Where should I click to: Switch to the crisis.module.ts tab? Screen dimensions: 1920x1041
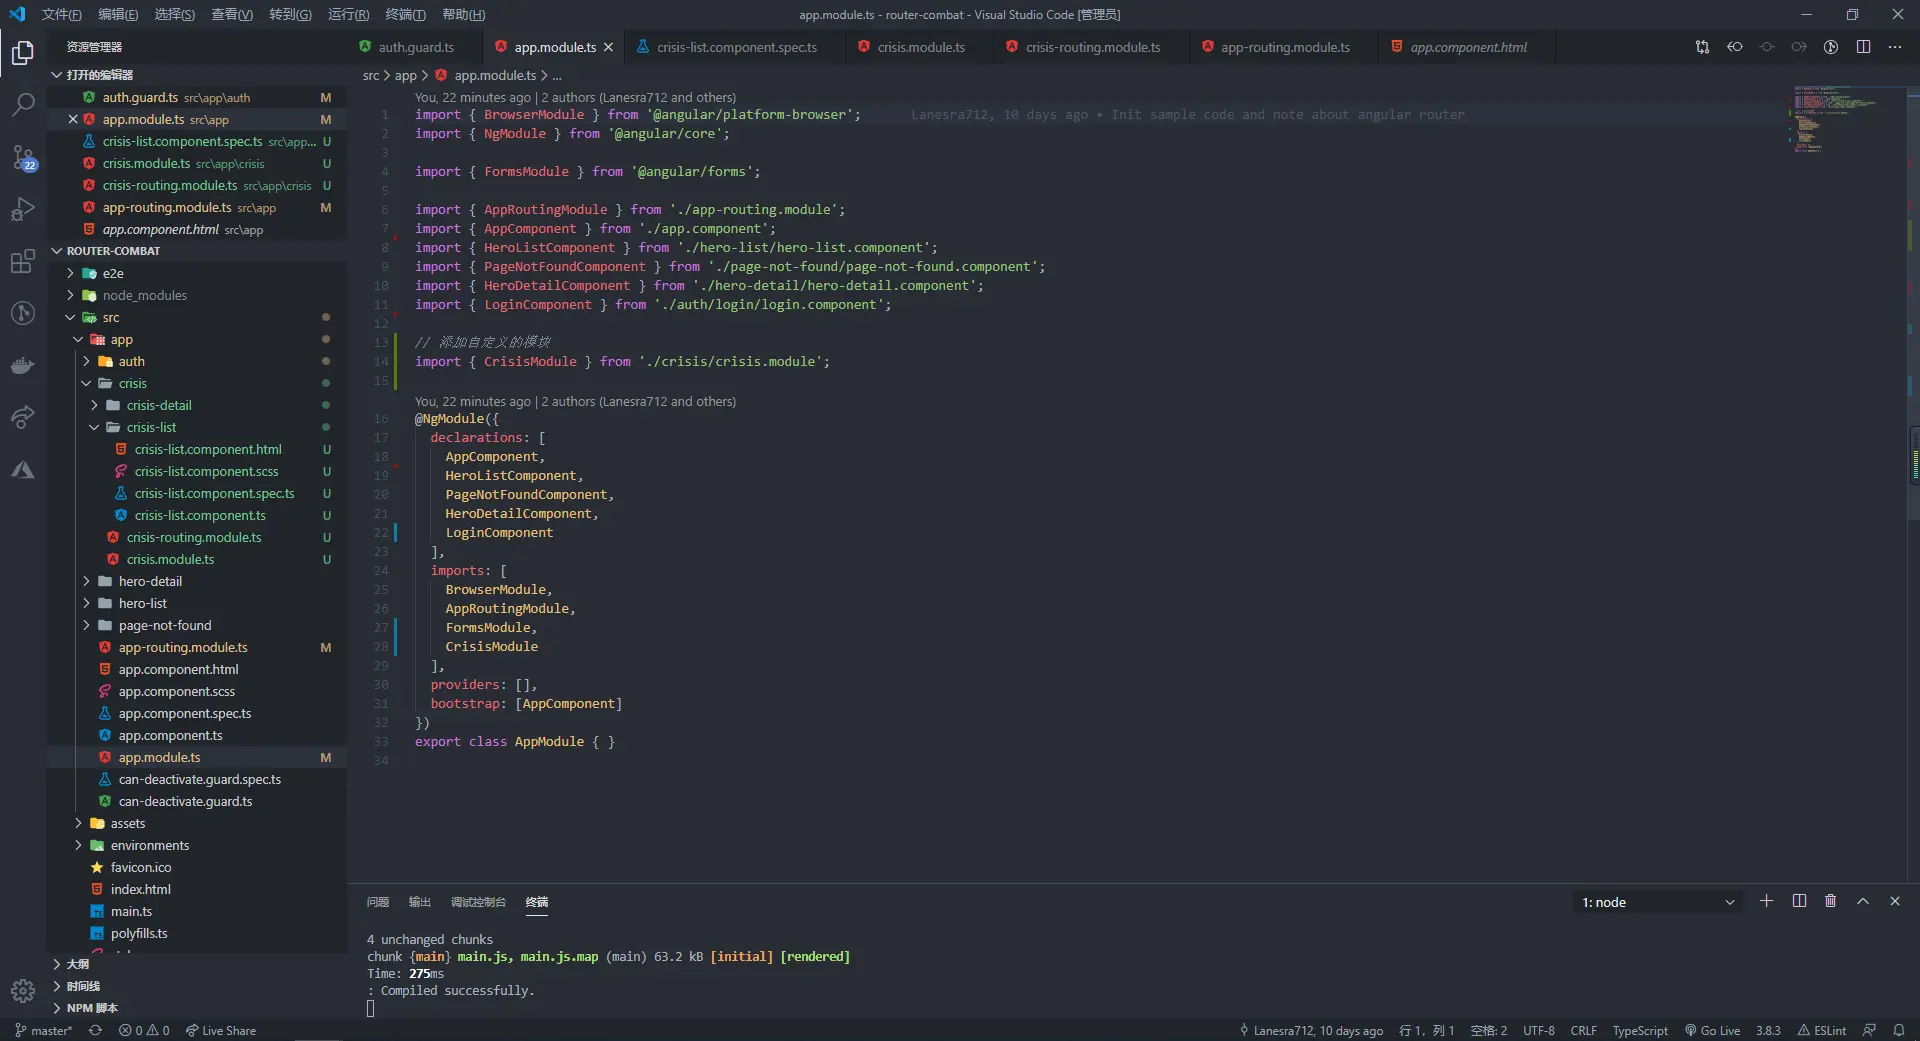tap(921, 47)
